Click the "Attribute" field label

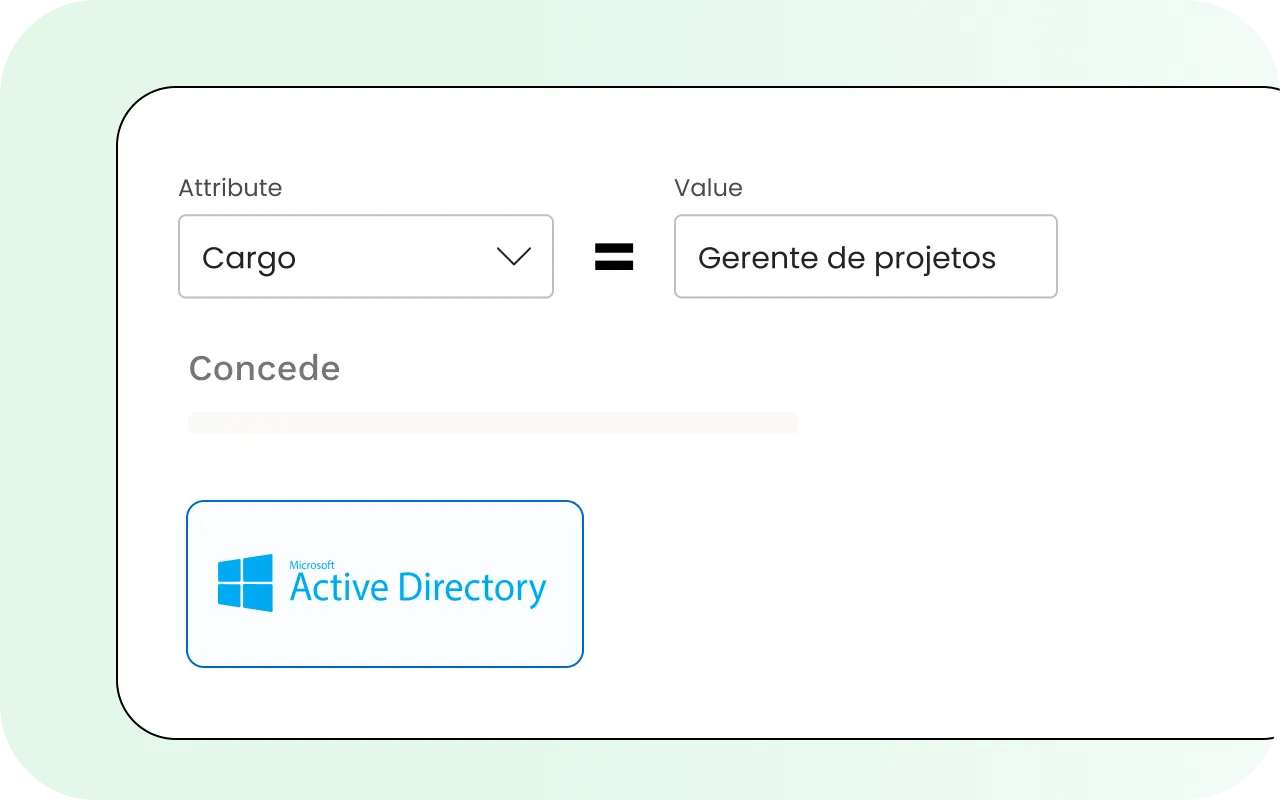230,188
